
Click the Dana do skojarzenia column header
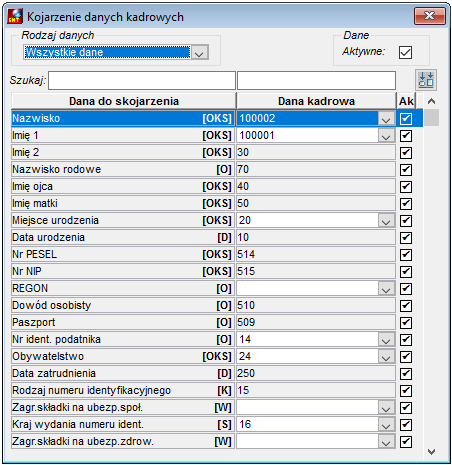124,101
